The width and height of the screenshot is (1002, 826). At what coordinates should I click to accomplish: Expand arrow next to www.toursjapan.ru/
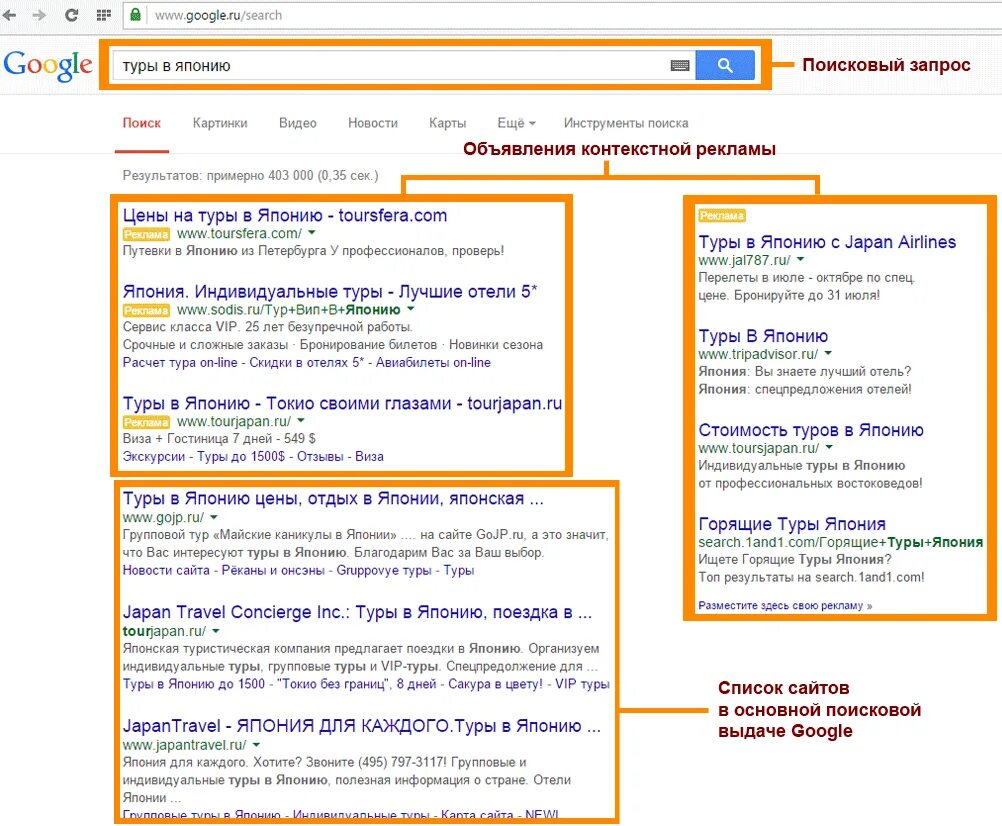(829, 447)
